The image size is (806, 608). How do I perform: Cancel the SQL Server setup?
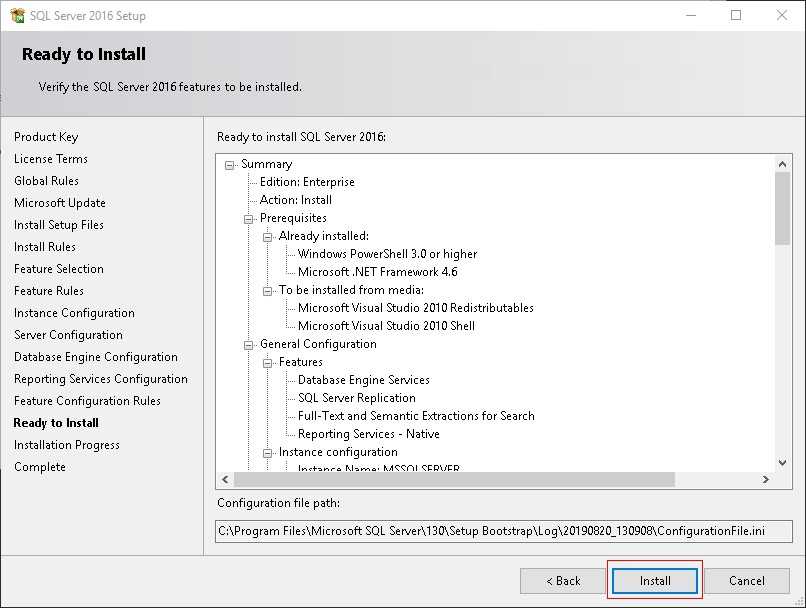(x=747, y=581)
